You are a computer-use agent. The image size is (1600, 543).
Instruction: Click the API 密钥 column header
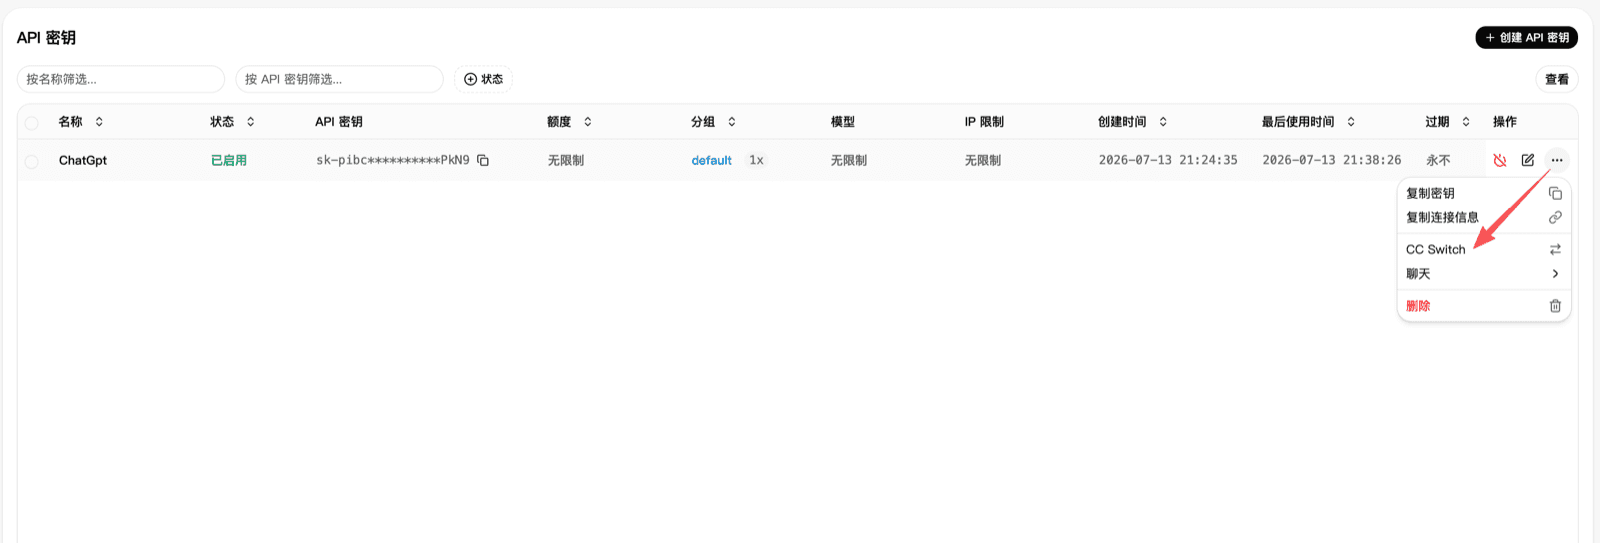pos(339,122)
